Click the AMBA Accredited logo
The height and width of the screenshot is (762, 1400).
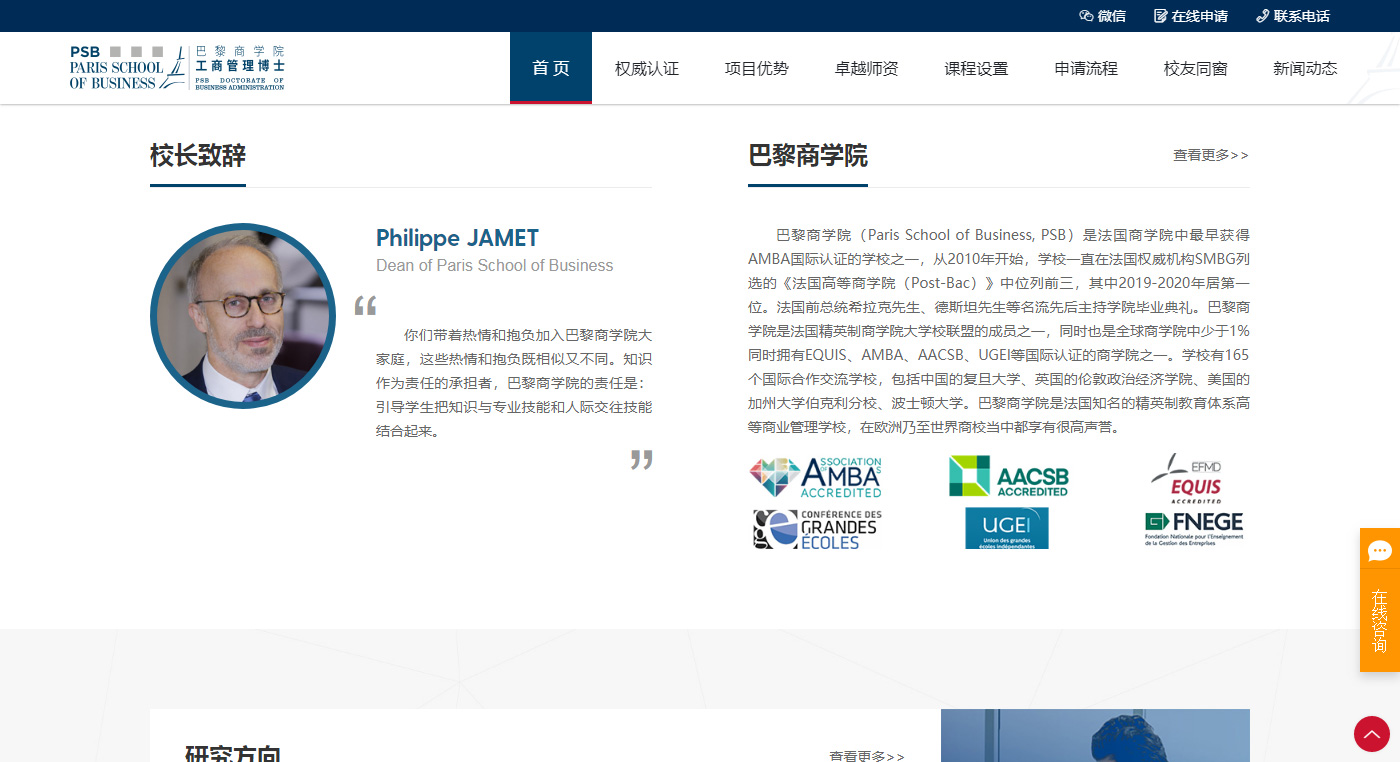[816, 477]
